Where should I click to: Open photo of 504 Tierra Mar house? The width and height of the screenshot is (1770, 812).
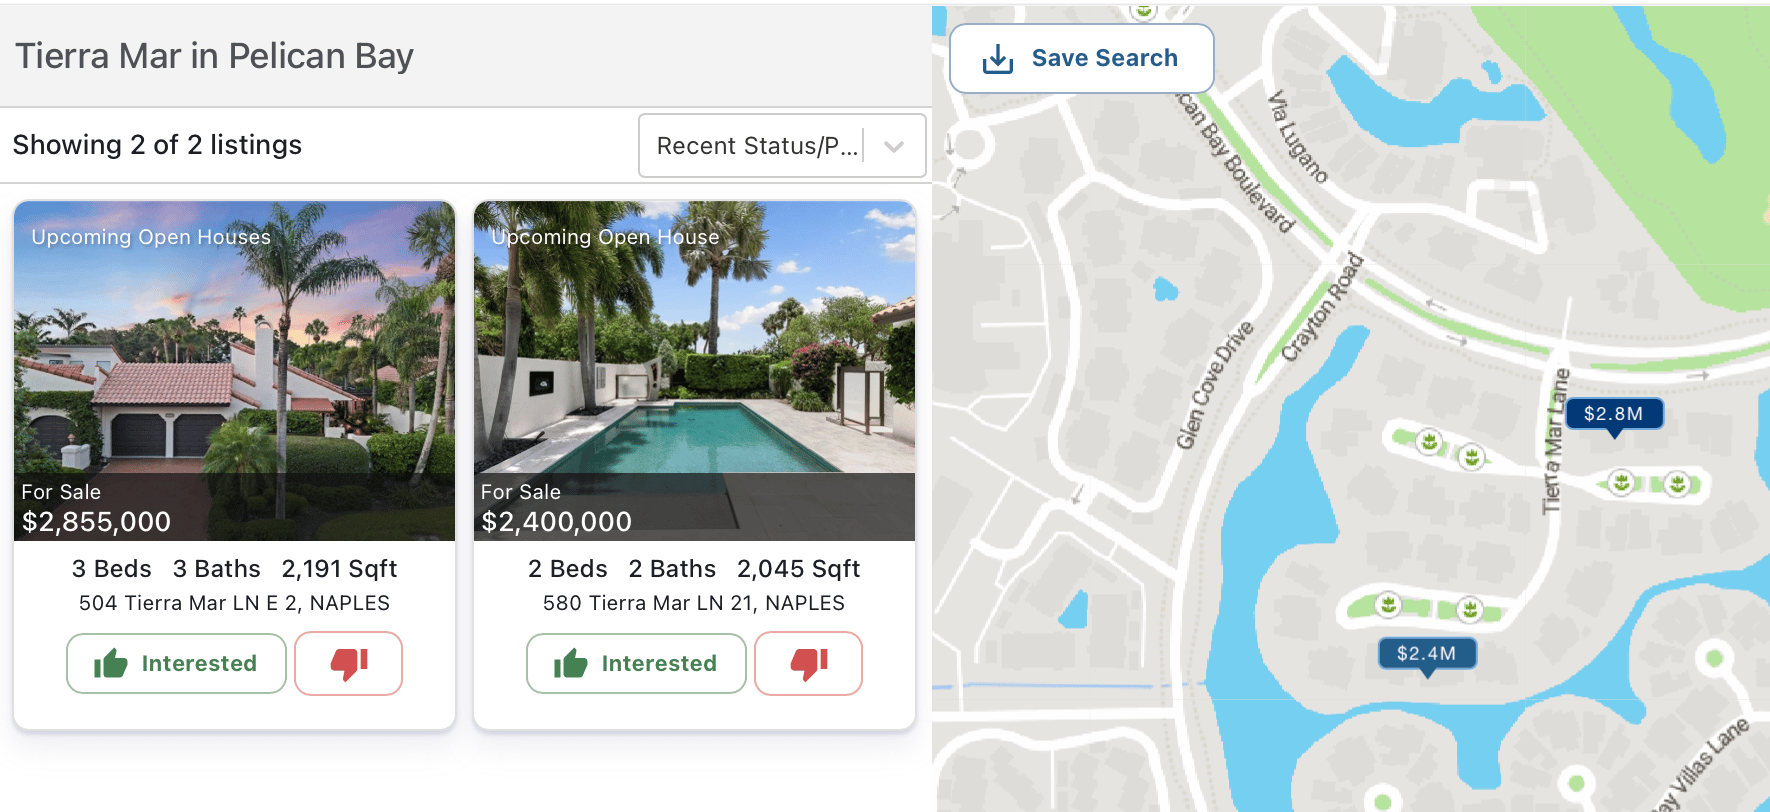tap(234, 371)
